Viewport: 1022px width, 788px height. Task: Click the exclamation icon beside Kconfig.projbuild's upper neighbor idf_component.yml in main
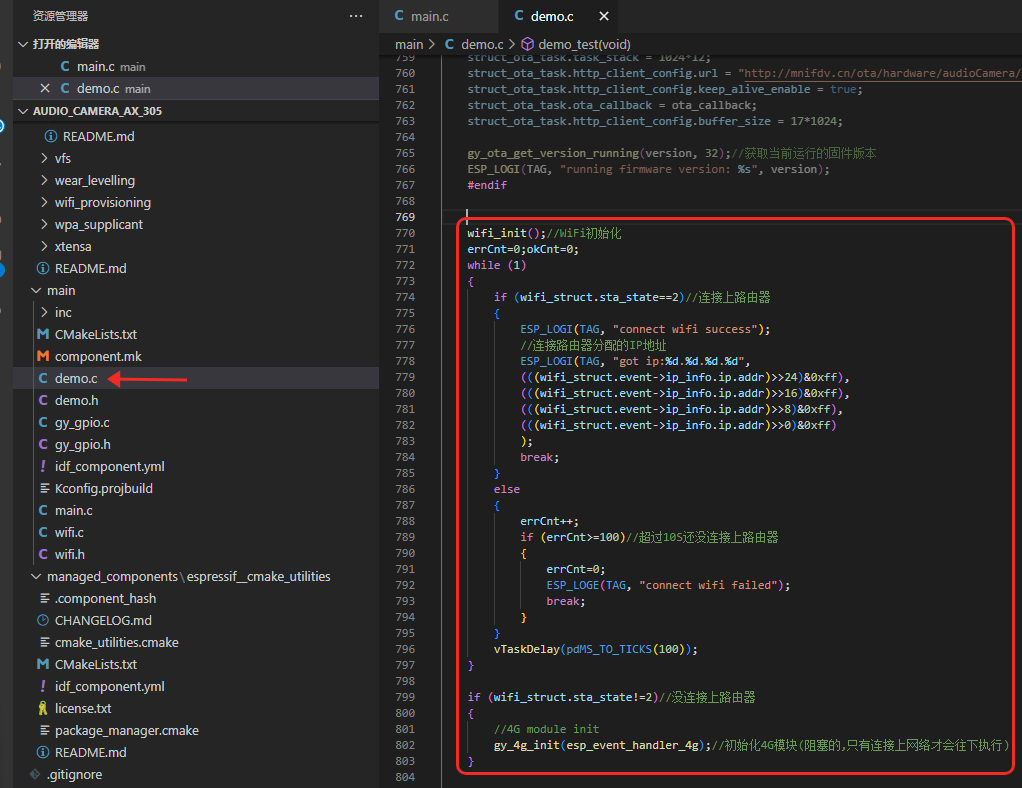pos(43,466)
